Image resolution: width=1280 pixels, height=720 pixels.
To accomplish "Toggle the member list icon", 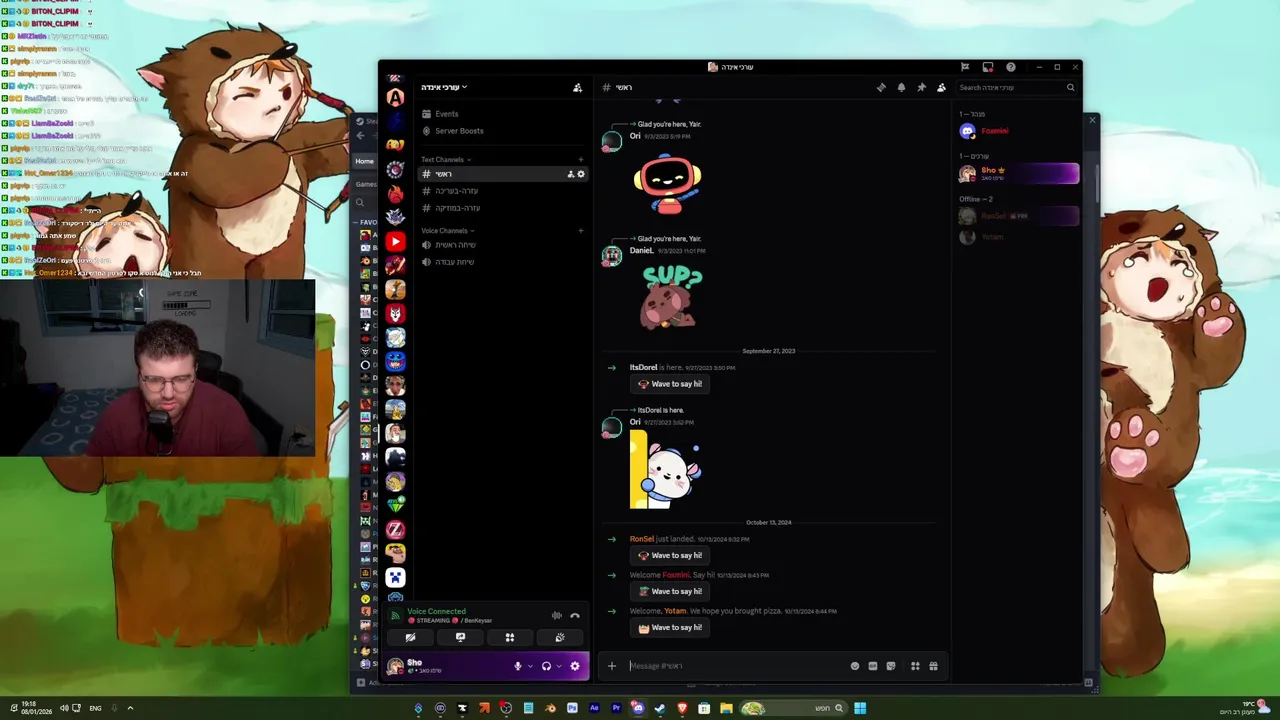I will click(941, 88).
